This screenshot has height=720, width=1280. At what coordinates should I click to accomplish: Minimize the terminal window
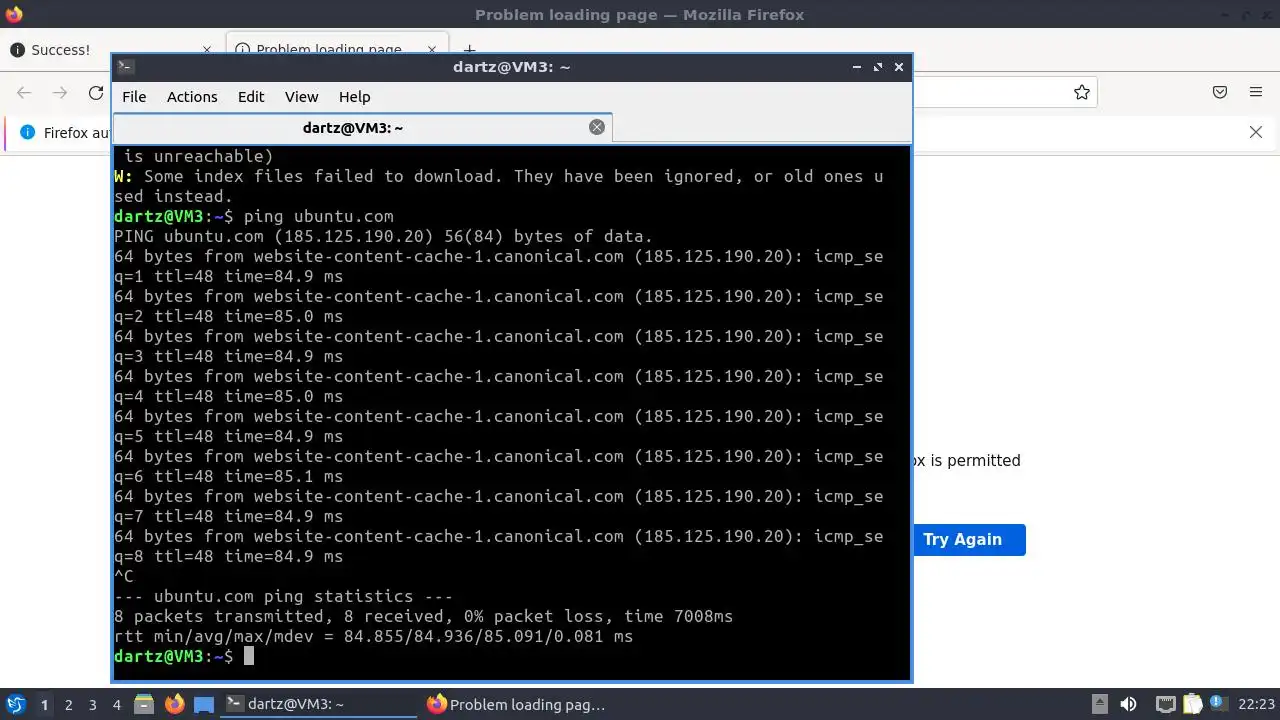pyautogui.click(x=857, y=67)
